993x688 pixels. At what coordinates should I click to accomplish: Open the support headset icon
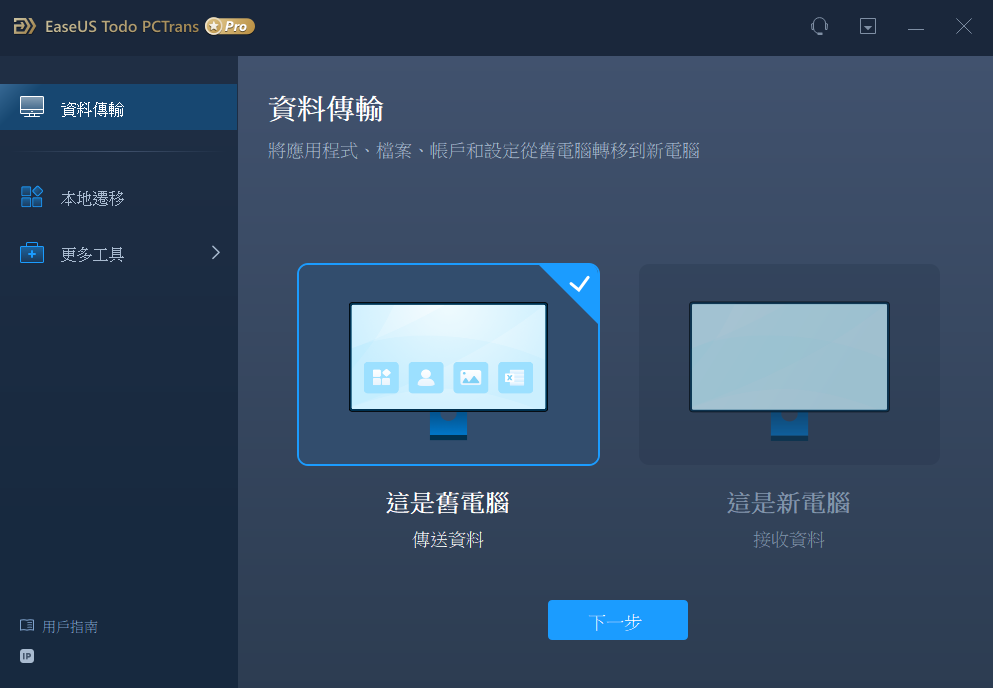point(819,26)
